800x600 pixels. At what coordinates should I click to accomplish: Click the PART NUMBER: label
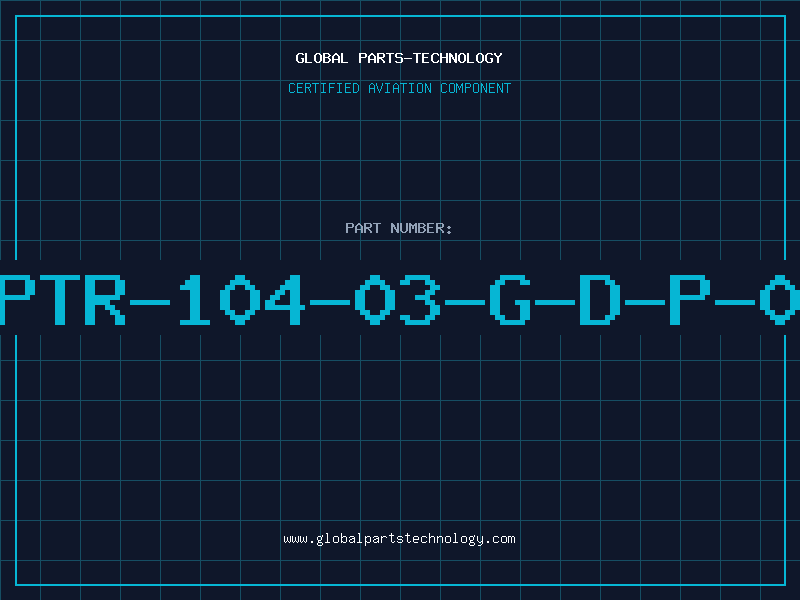pyautogui.click(x=399, y=228)
